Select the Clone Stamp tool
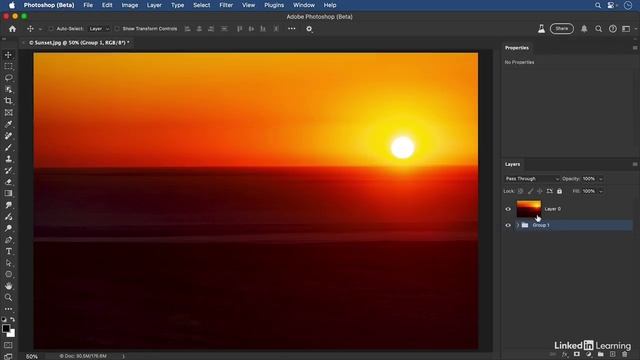 8,159
